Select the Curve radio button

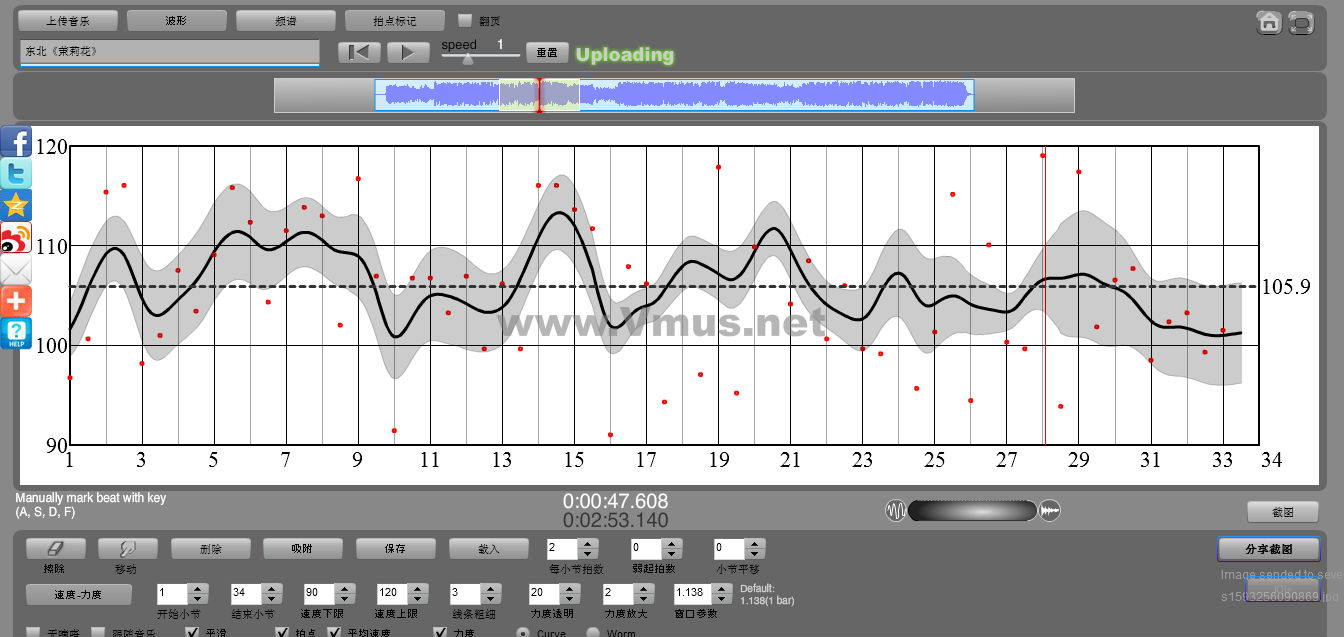point(523,633)
